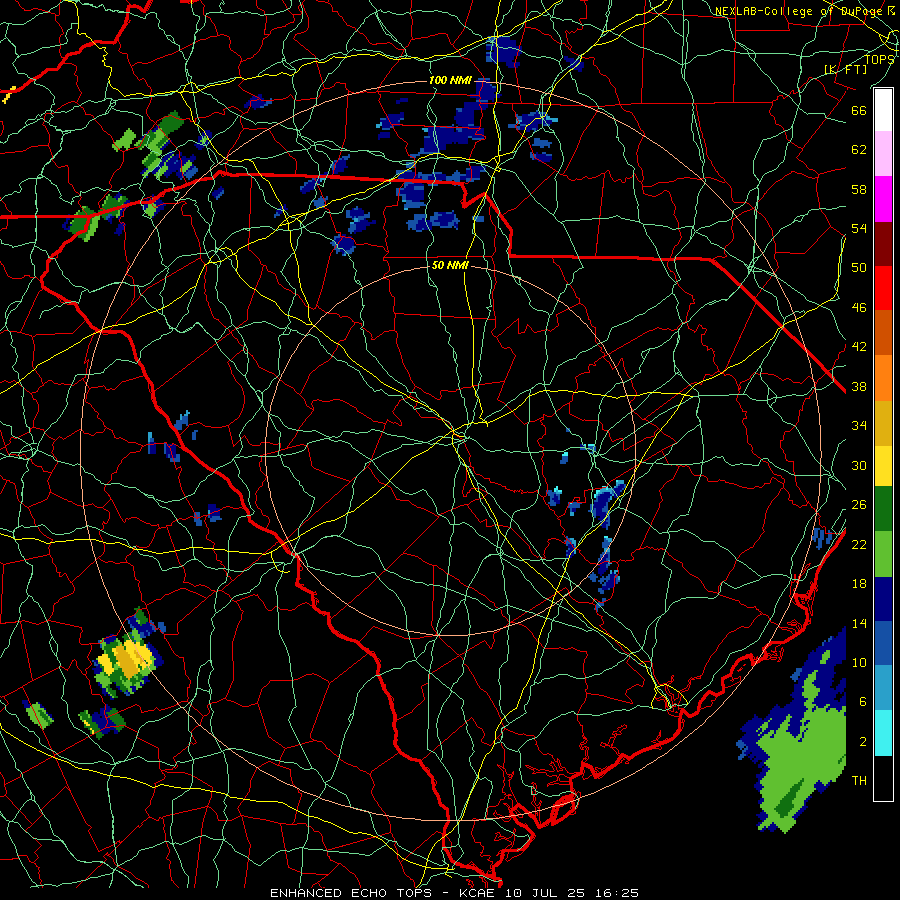Click the cyan legend swatch
This screenshot has height=900, width=900.
pos(883,733)
